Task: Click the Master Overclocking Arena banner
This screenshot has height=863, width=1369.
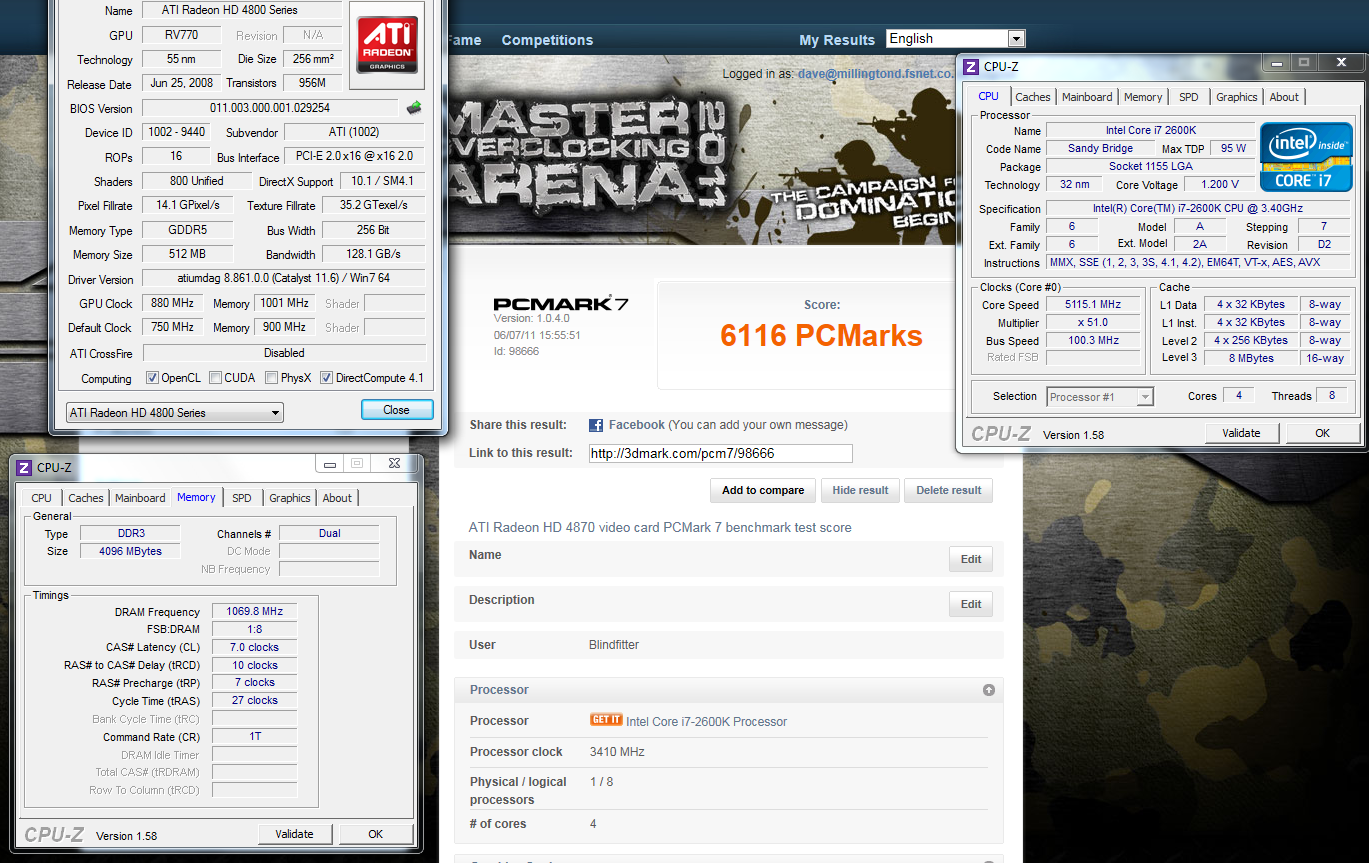Action: (700, 150)
